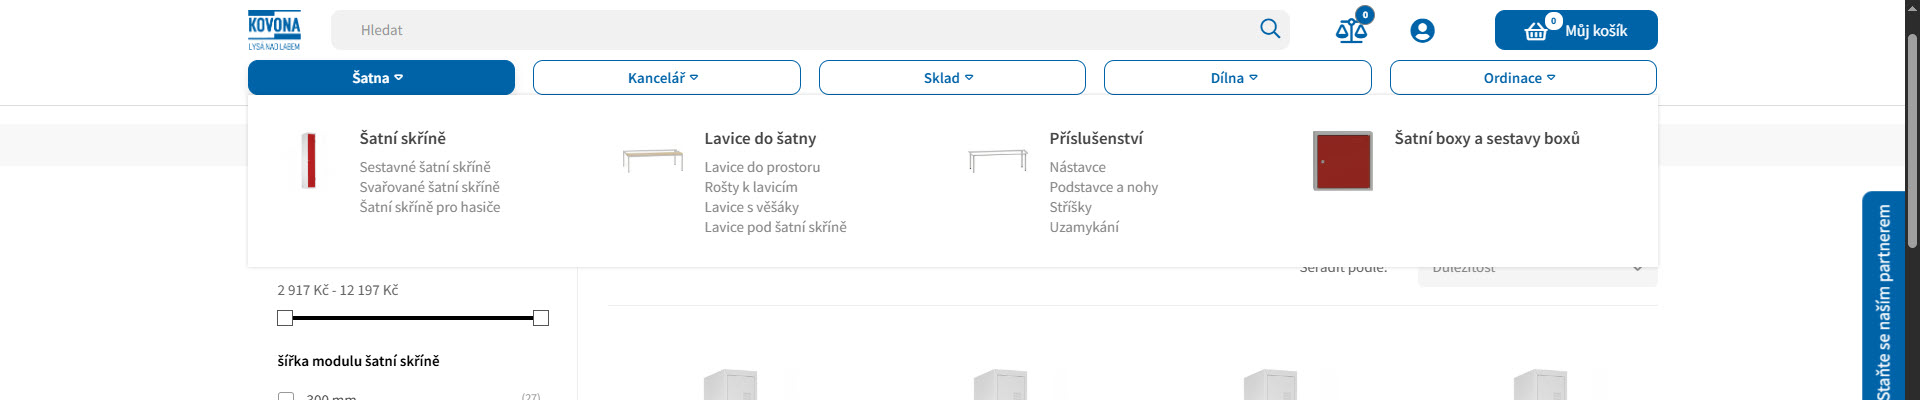Open the Lavice s věšáky link
1920x400 pixels.
click(751, 207)
